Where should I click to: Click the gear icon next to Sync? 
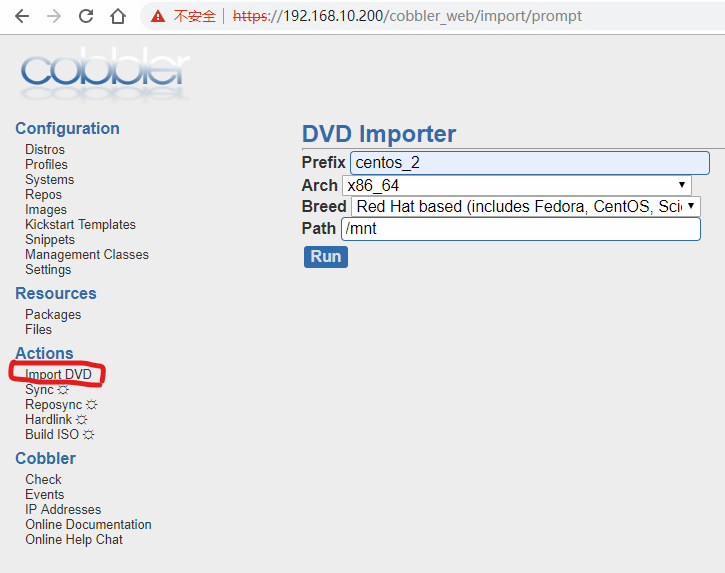coord(63,390)
